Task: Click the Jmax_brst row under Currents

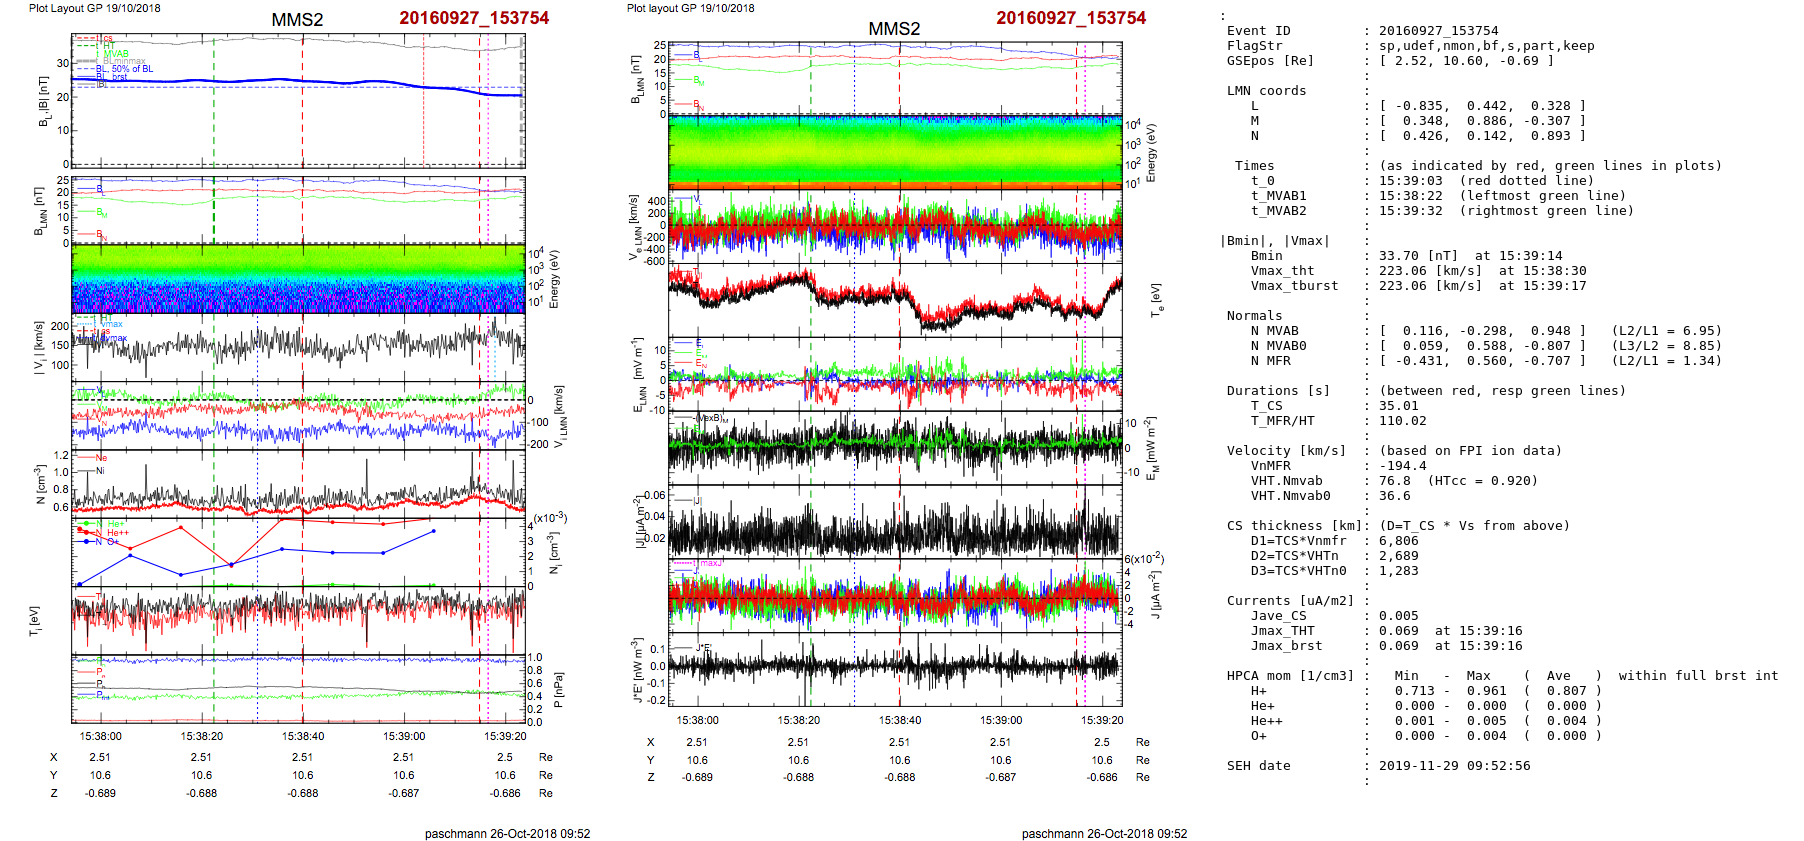Action: (1286, 646)
